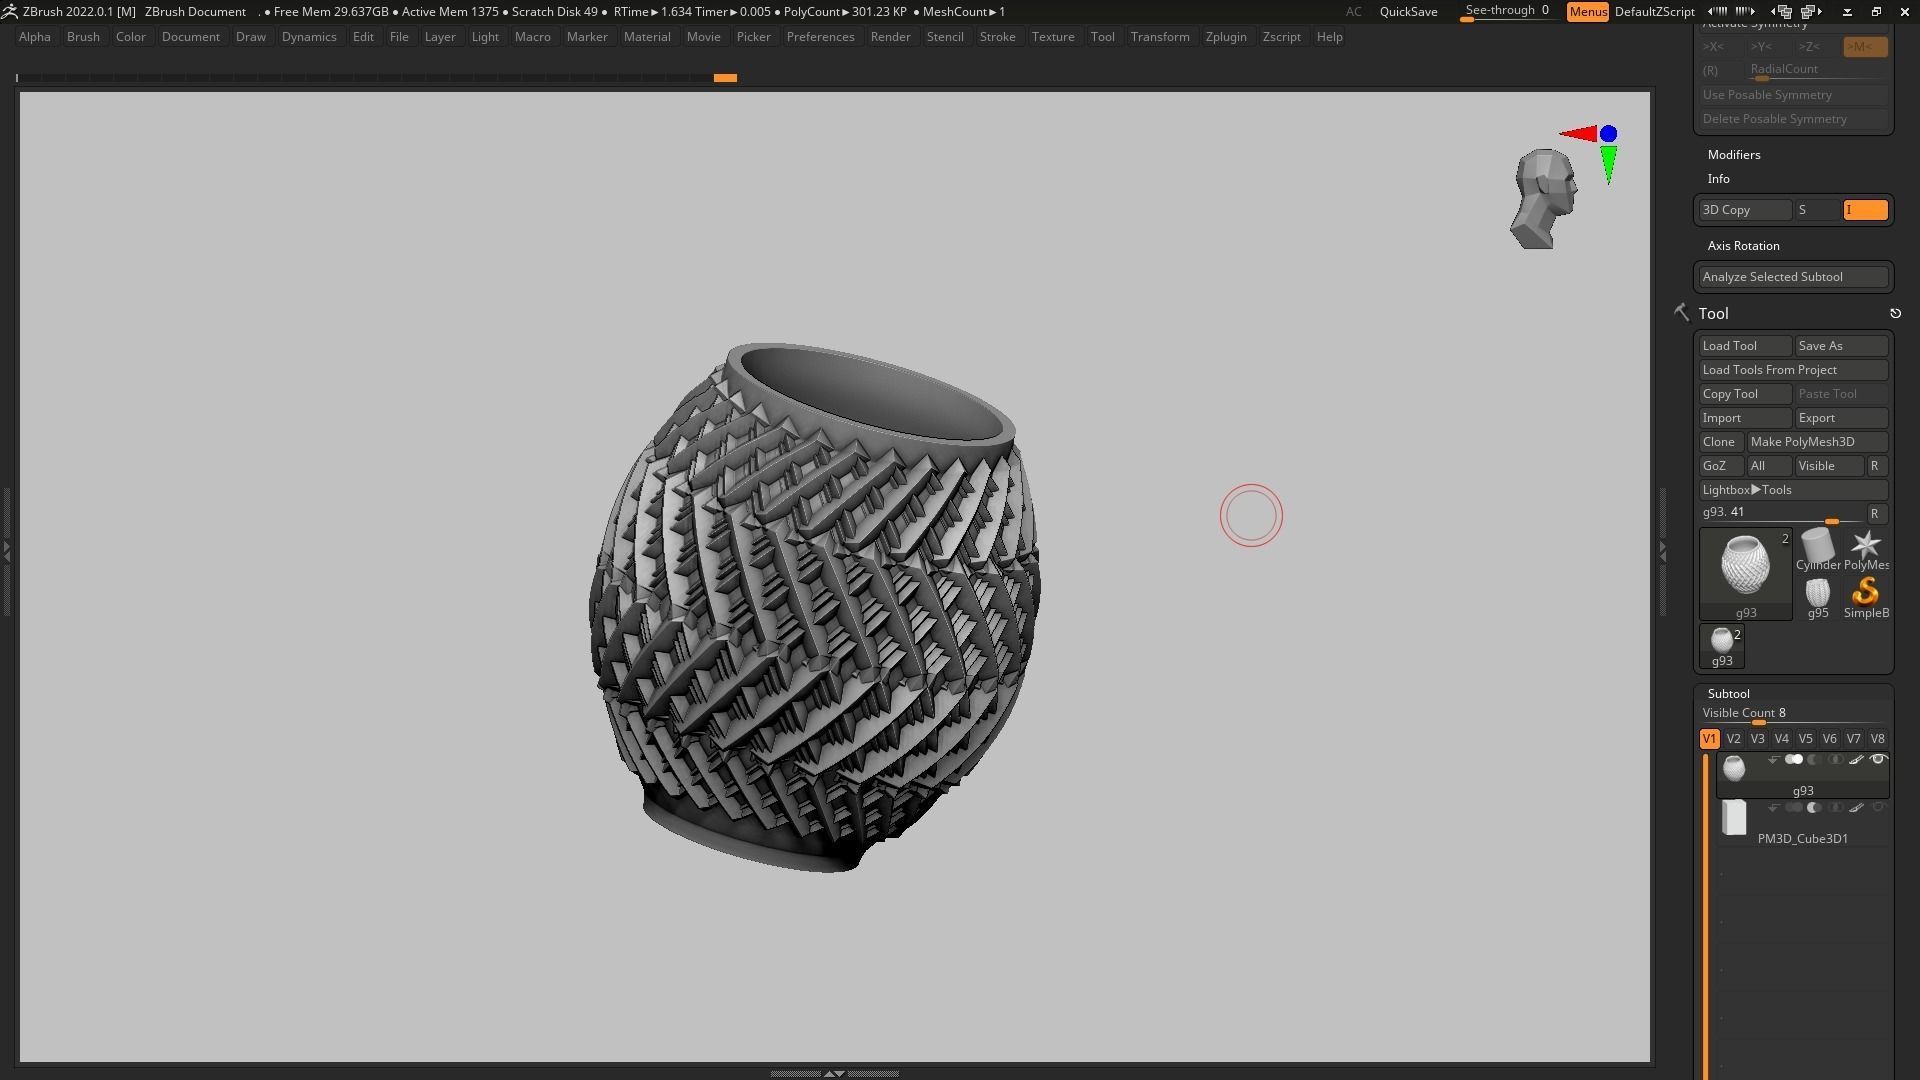
Task: Expand the Modifiers section
Action: coord(1734,154)
